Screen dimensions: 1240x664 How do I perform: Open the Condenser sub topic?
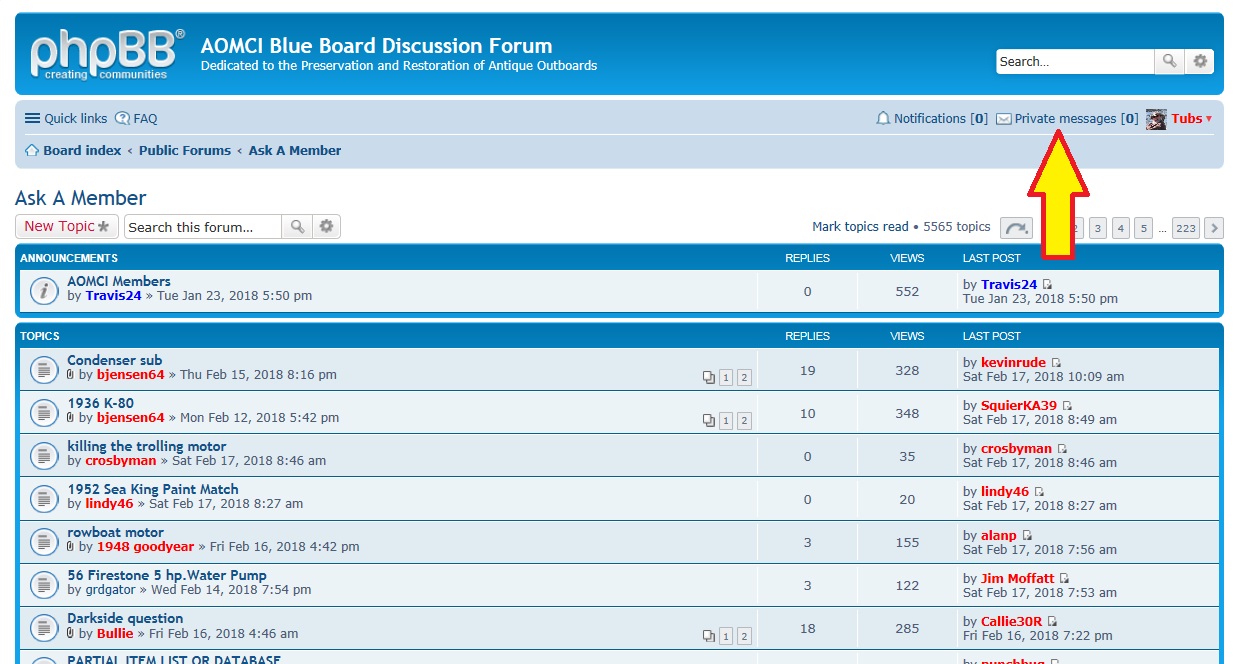[x=114, y=360]
